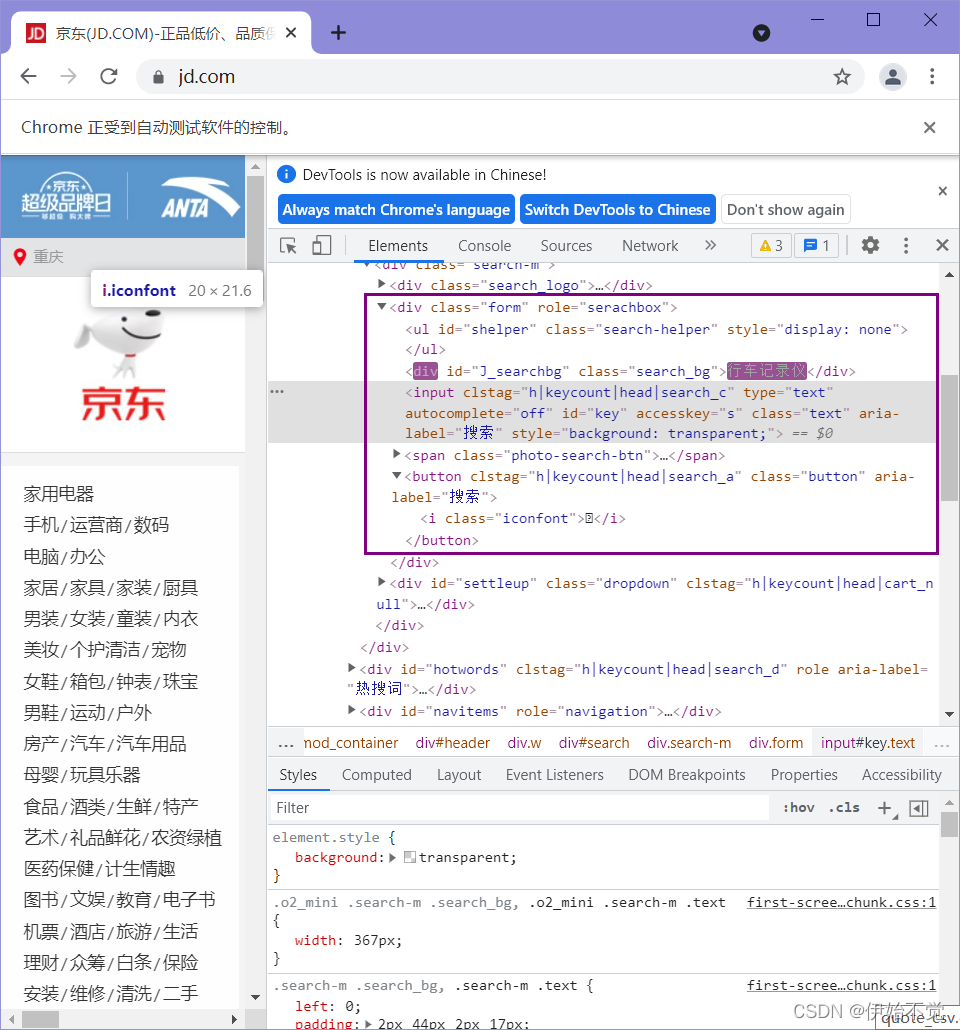Click Don't show again button
This screenshot has height=1030, width=960.
pyautogui.click(x=785, y=210)
